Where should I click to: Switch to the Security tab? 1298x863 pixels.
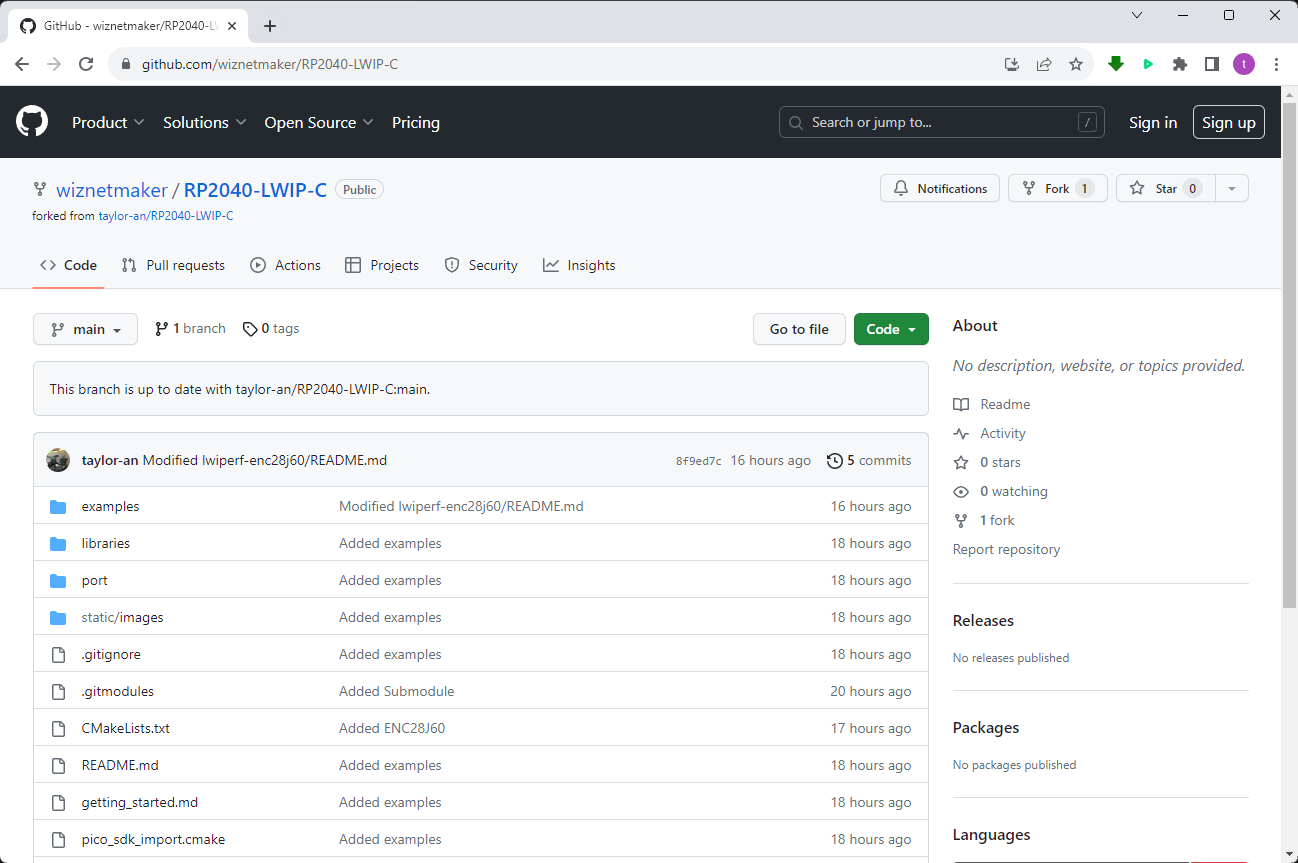[481, 265]
